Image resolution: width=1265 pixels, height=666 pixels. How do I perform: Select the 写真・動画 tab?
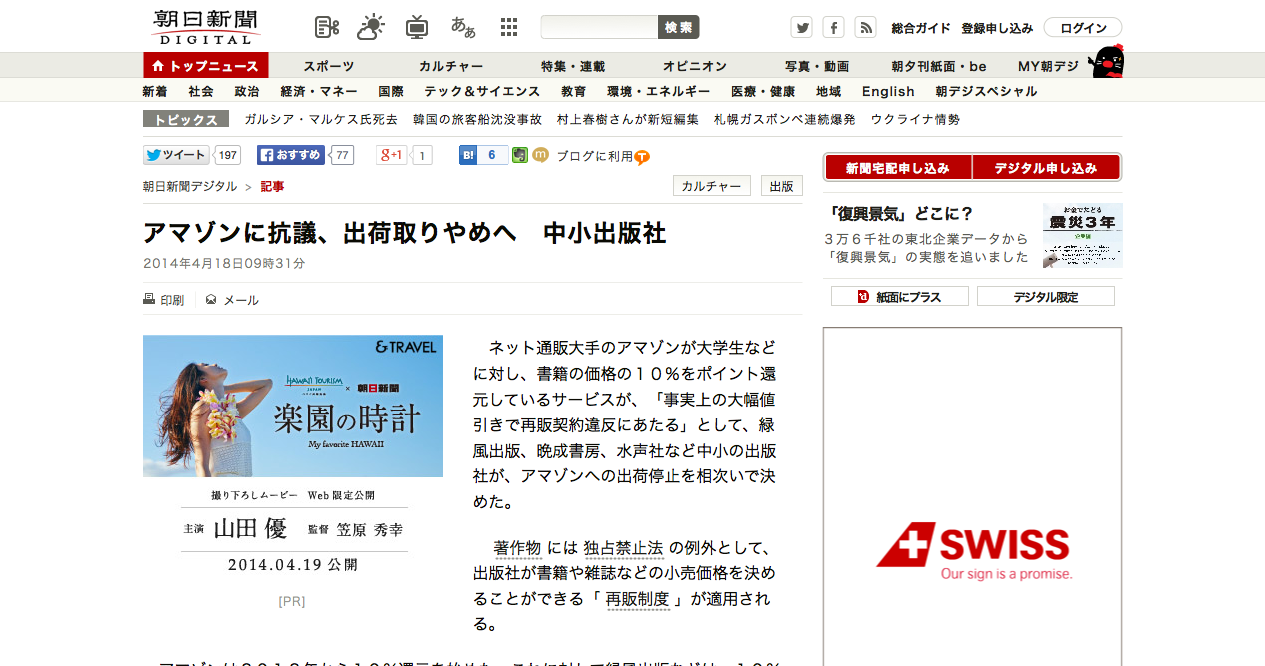click(x=817, y=66)
